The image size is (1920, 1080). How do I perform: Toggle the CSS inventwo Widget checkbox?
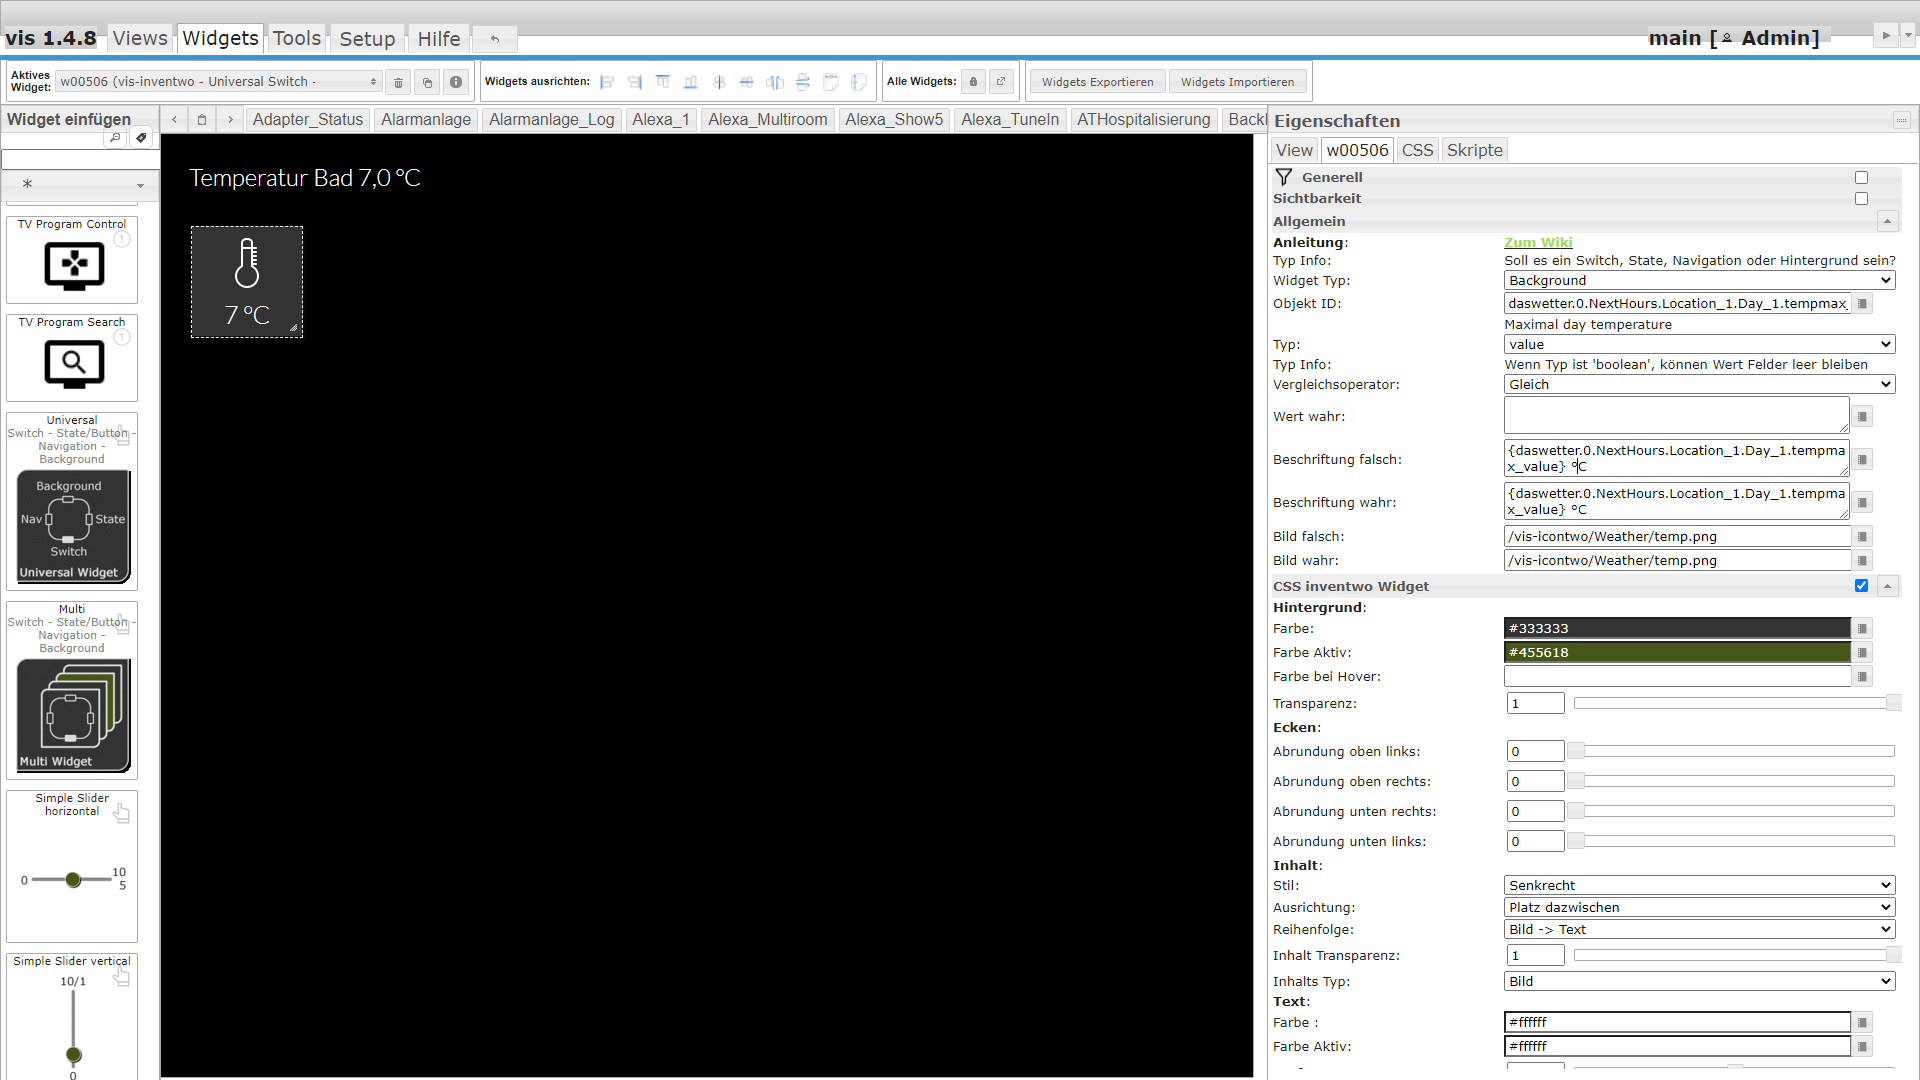tap(1862, 585)
